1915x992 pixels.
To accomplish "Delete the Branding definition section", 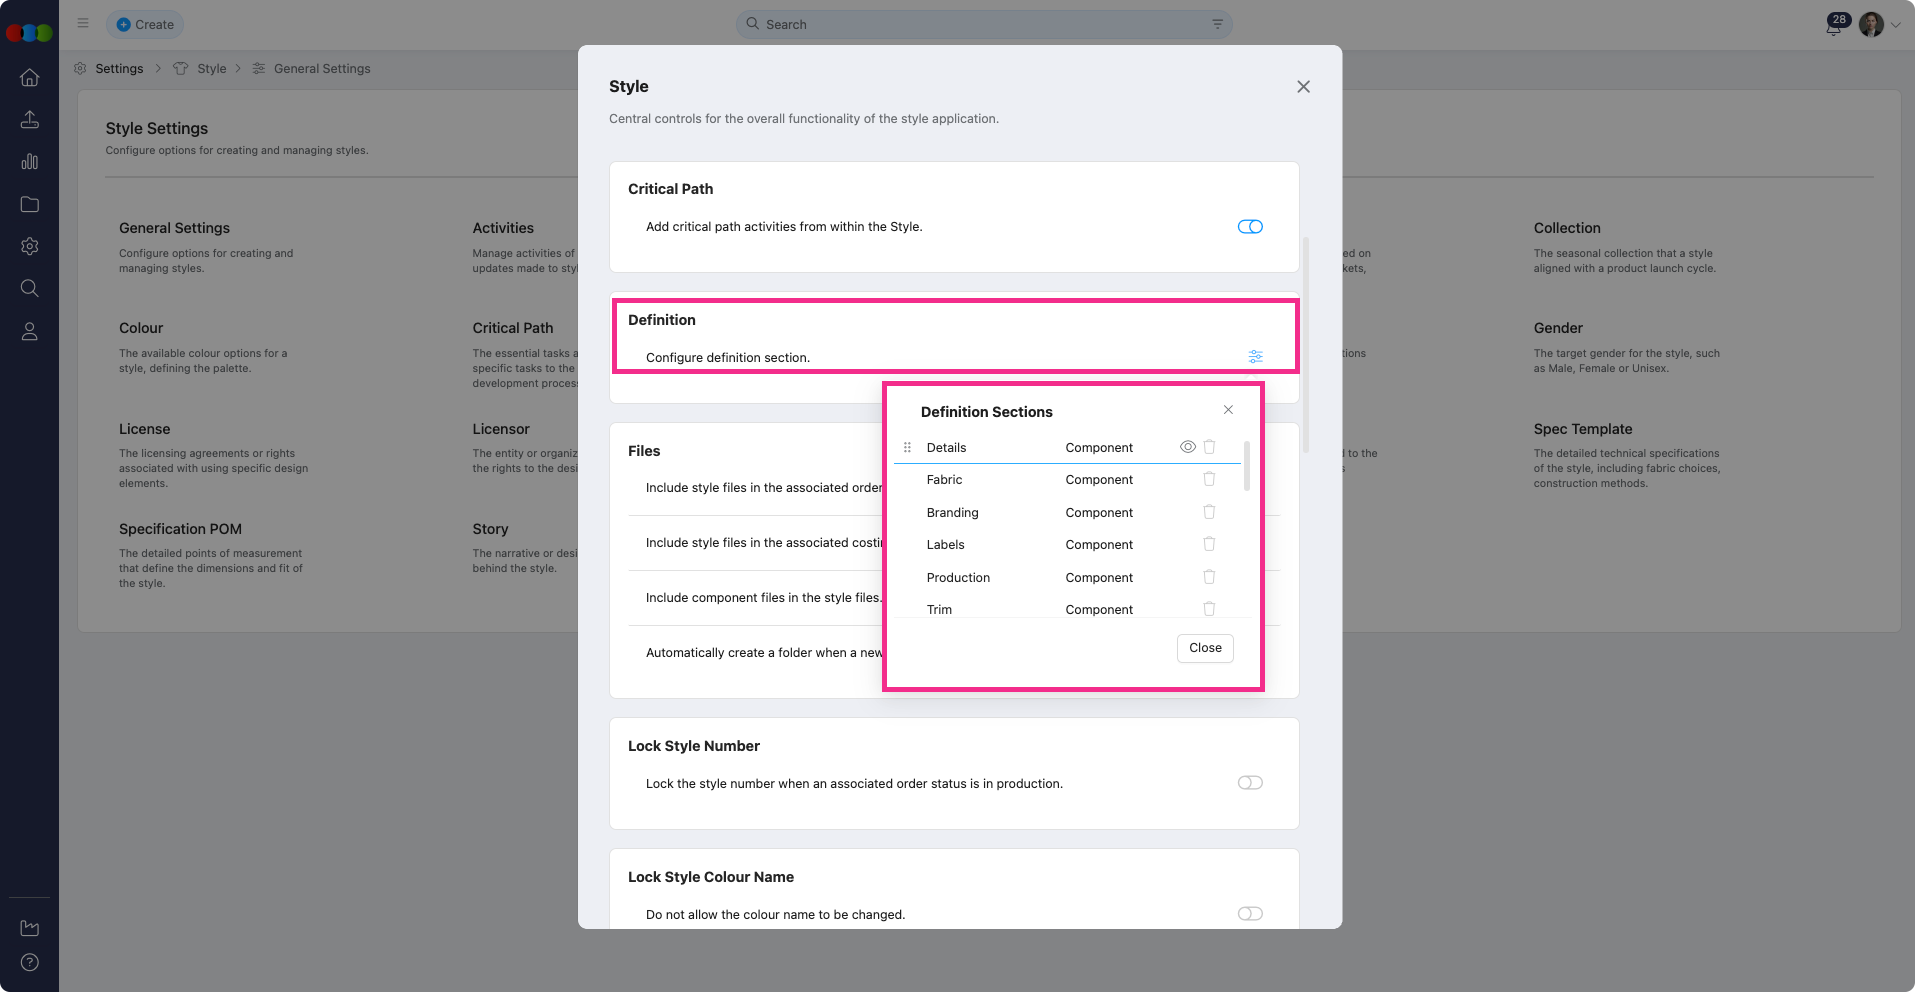I will click(x=1209, y=512).
